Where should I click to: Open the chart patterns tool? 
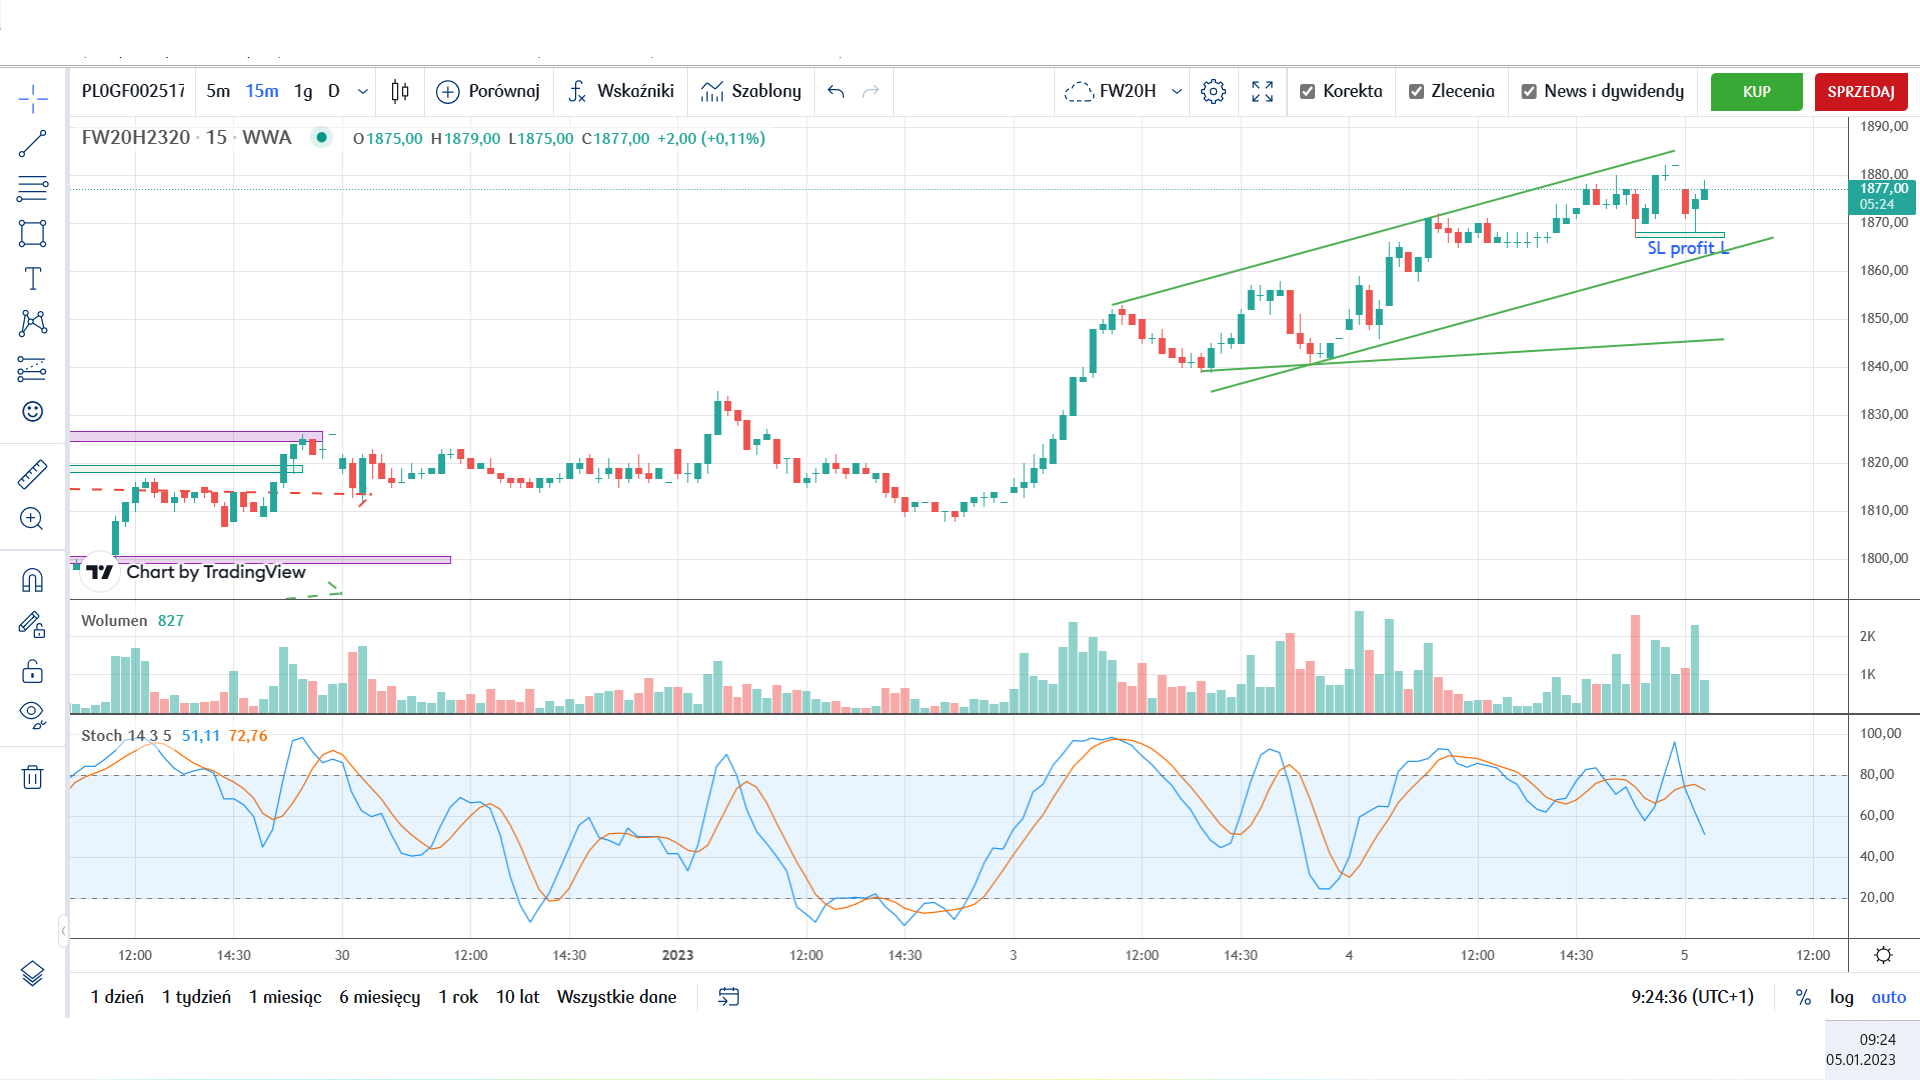coord(32,322)
